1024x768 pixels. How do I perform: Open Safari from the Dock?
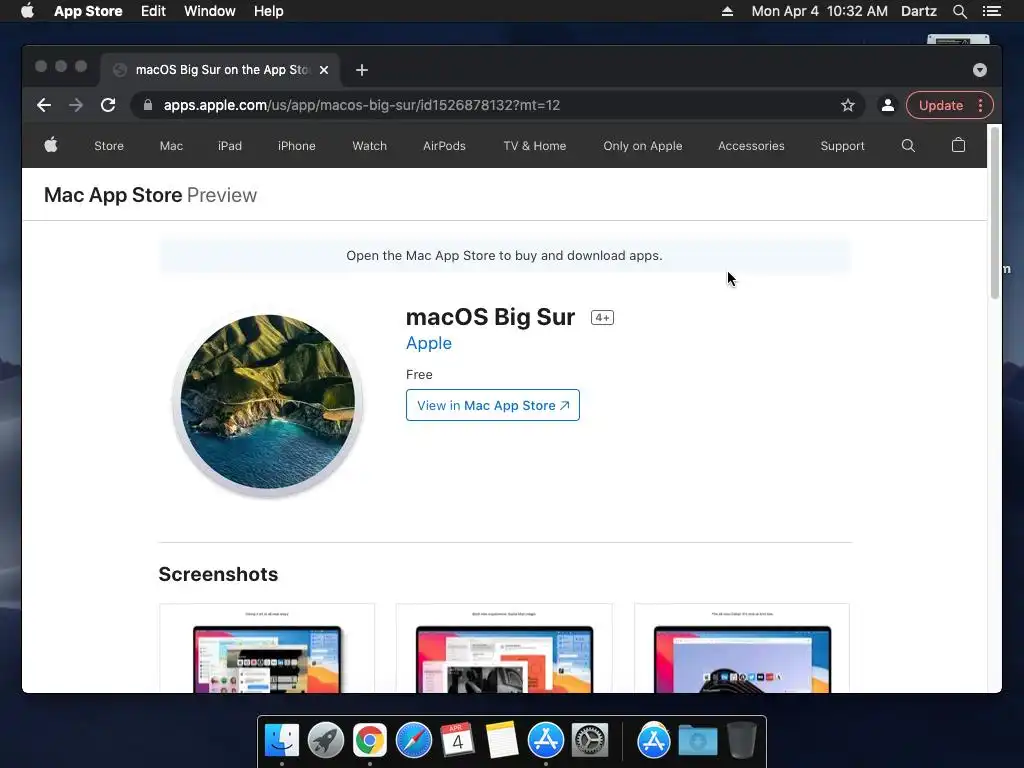pos(413,741)
